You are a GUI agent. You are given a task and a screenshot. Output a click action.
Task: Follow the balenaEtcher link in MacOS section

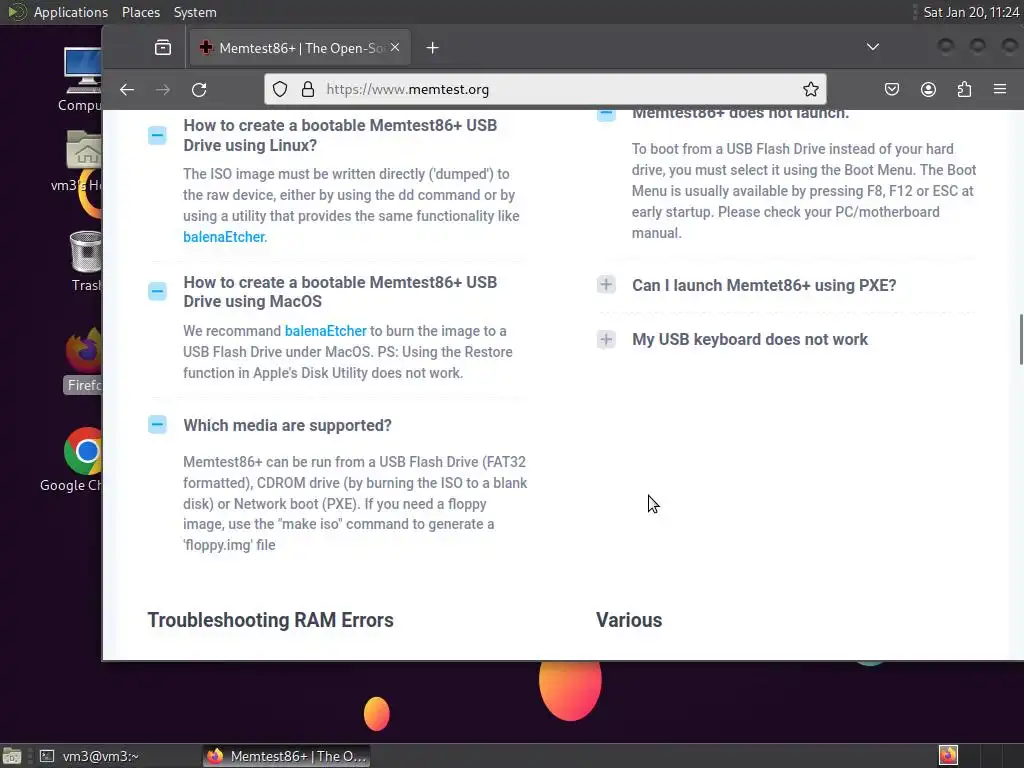tap(326, 331)
